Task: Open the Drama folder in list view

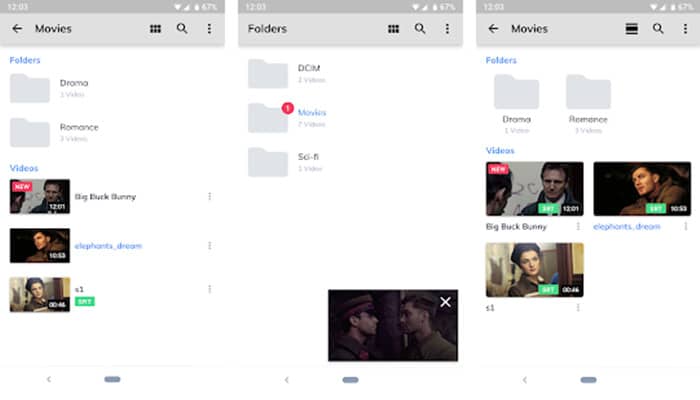Action: [x=30, y=88]
